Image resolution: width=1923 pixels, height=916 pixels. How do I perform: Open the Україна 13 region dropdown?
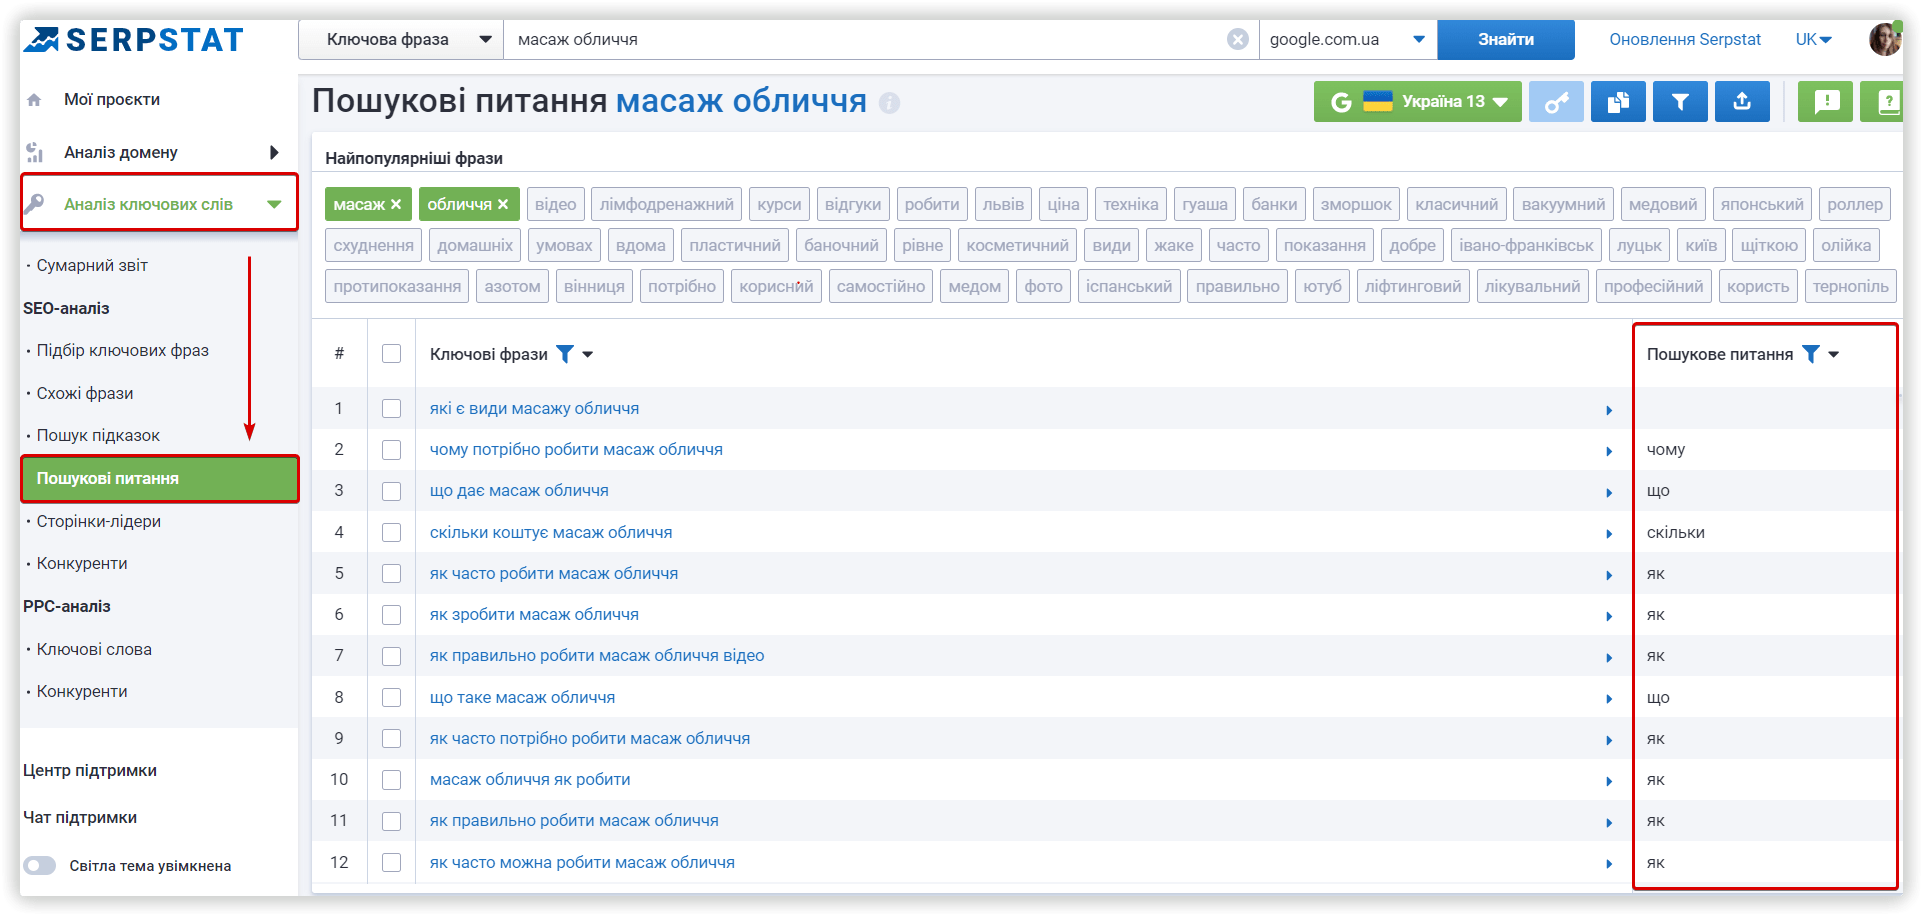[1418, 102]
